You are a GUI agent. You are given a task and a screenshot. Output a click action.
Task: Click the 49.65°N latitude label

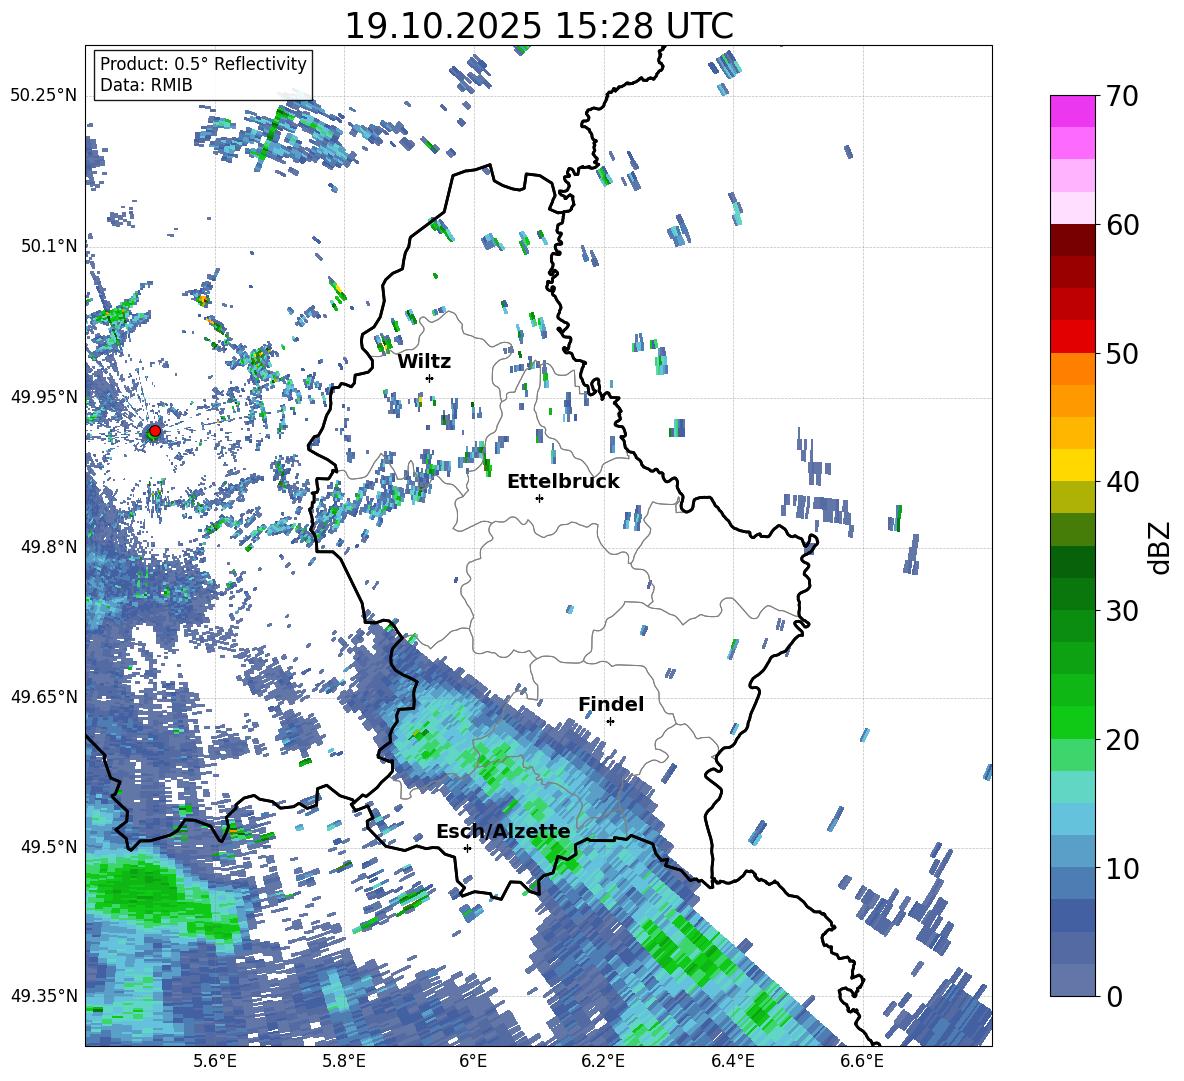point(44,696)
